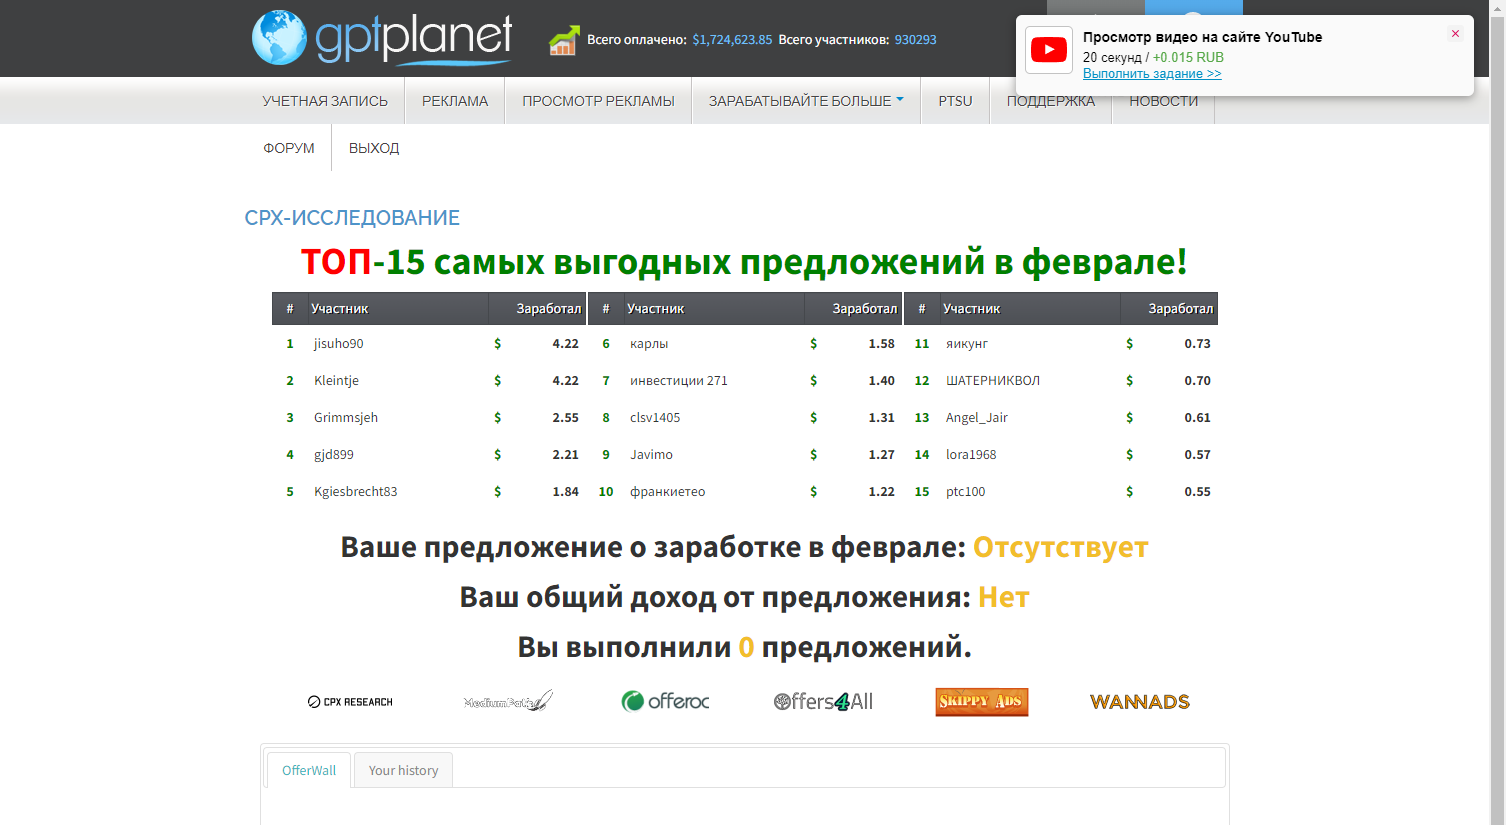This screenshot has height=825, width=1506.
Task: Click participant Javimo in the table
Action: (651, 454)
